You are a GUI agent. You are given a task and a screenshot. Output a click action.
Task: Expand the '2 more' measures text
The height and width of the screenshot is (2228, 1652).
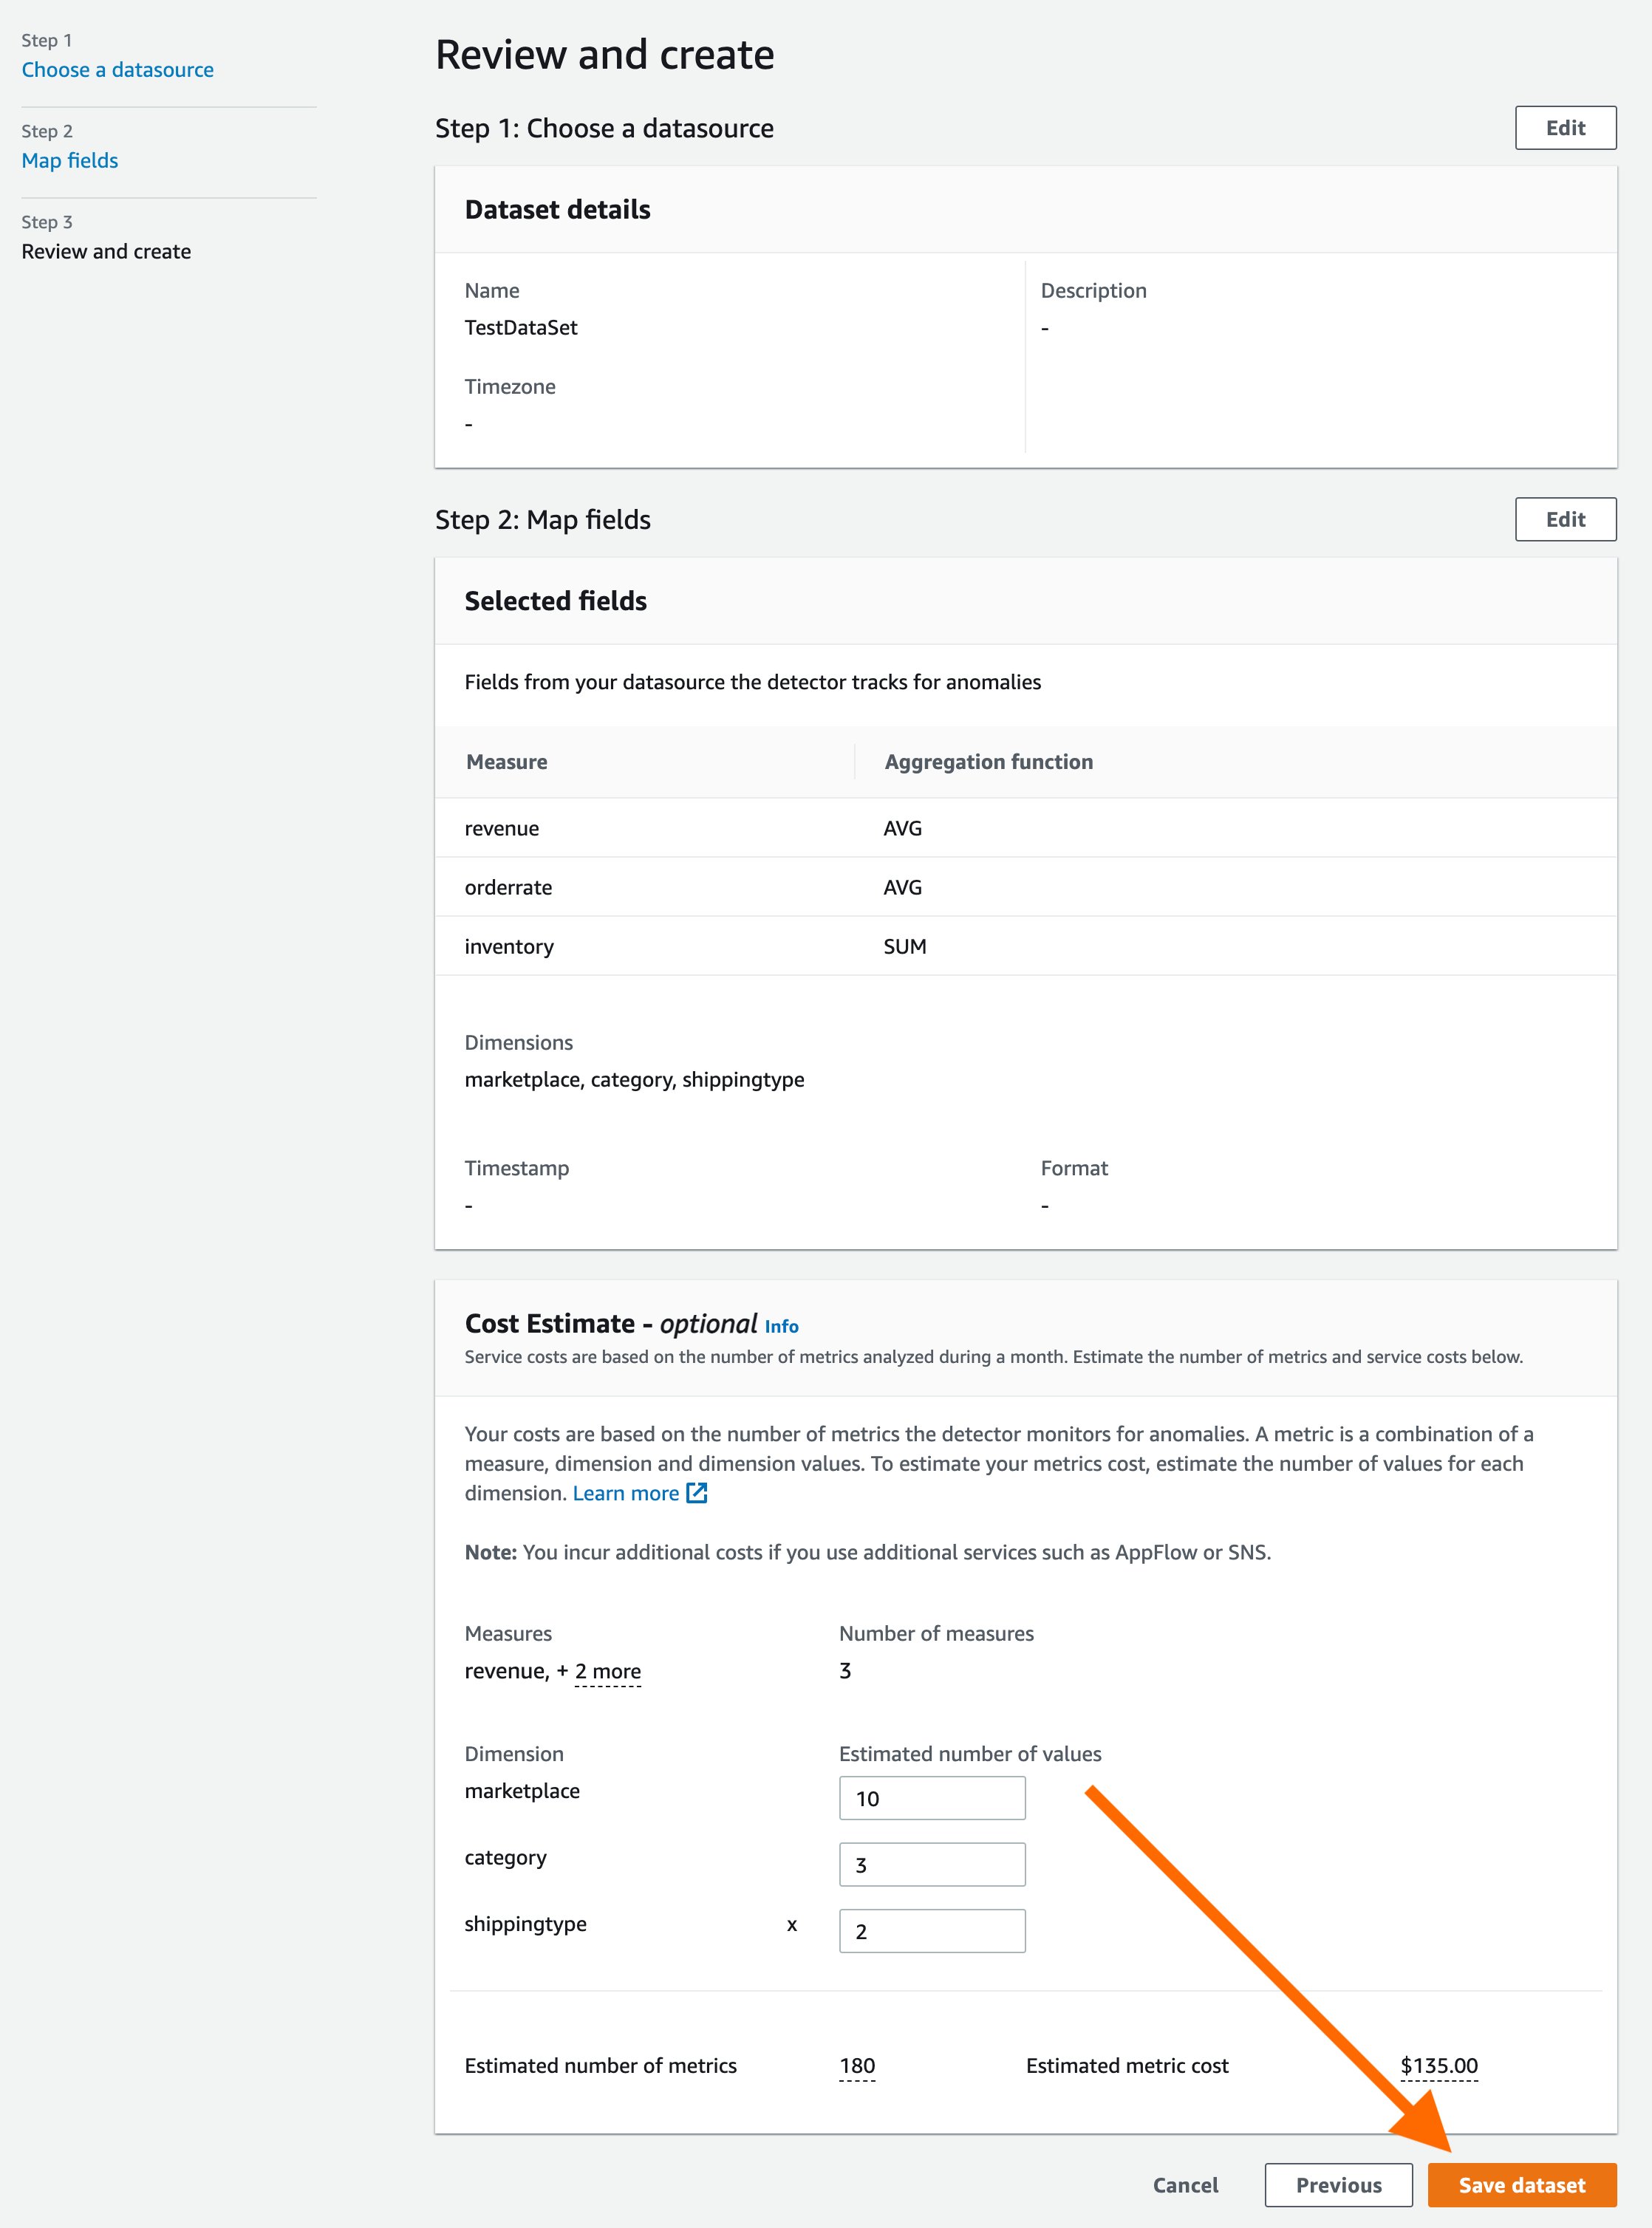click(x=607, y=1671)
